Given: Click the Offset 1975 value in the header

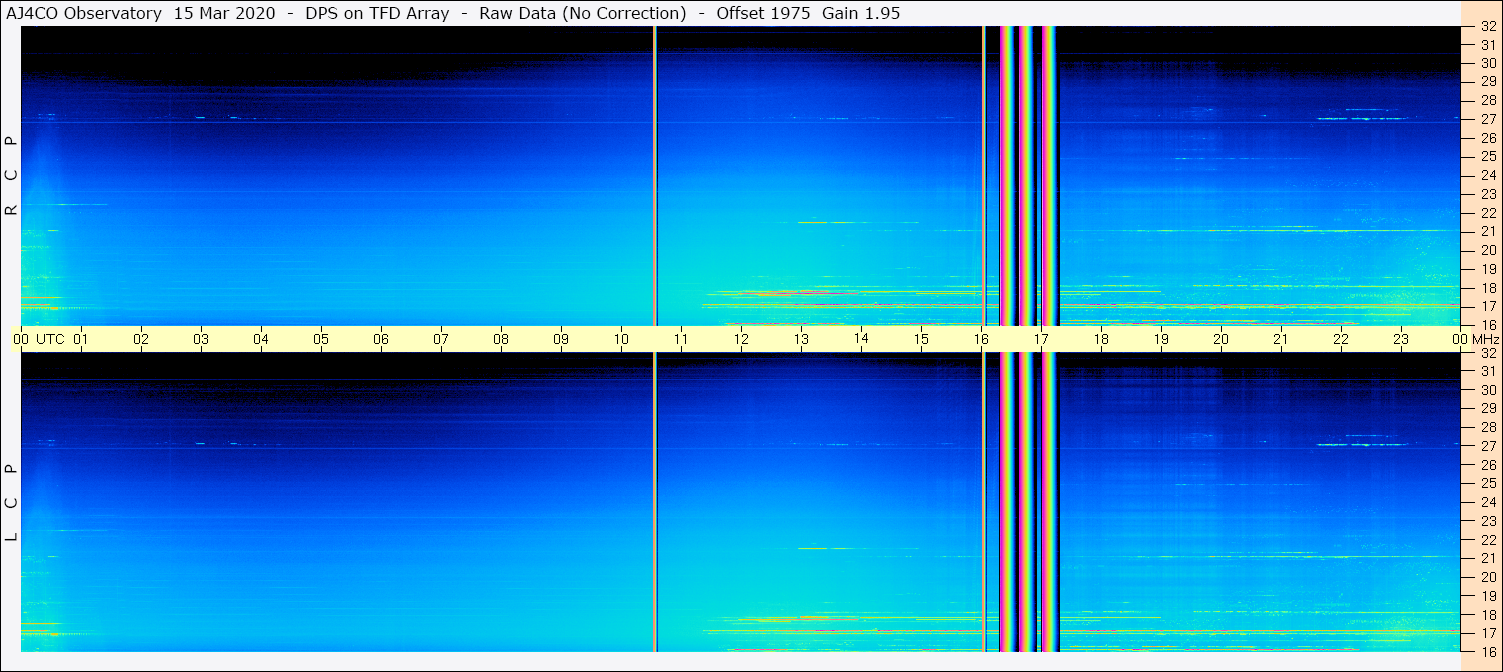Looking at the screenshot, I should (764, 13).
